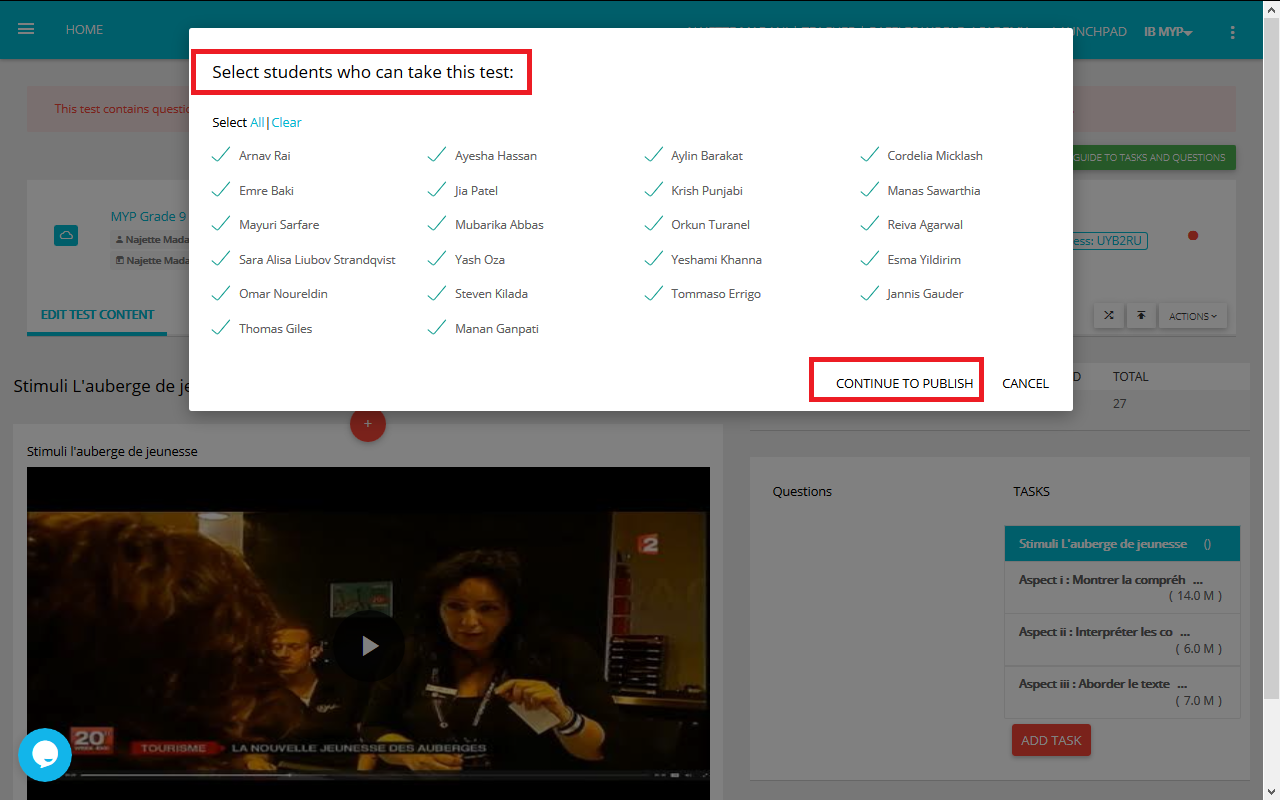Click the Add Task button

(x=1051, y=740)
